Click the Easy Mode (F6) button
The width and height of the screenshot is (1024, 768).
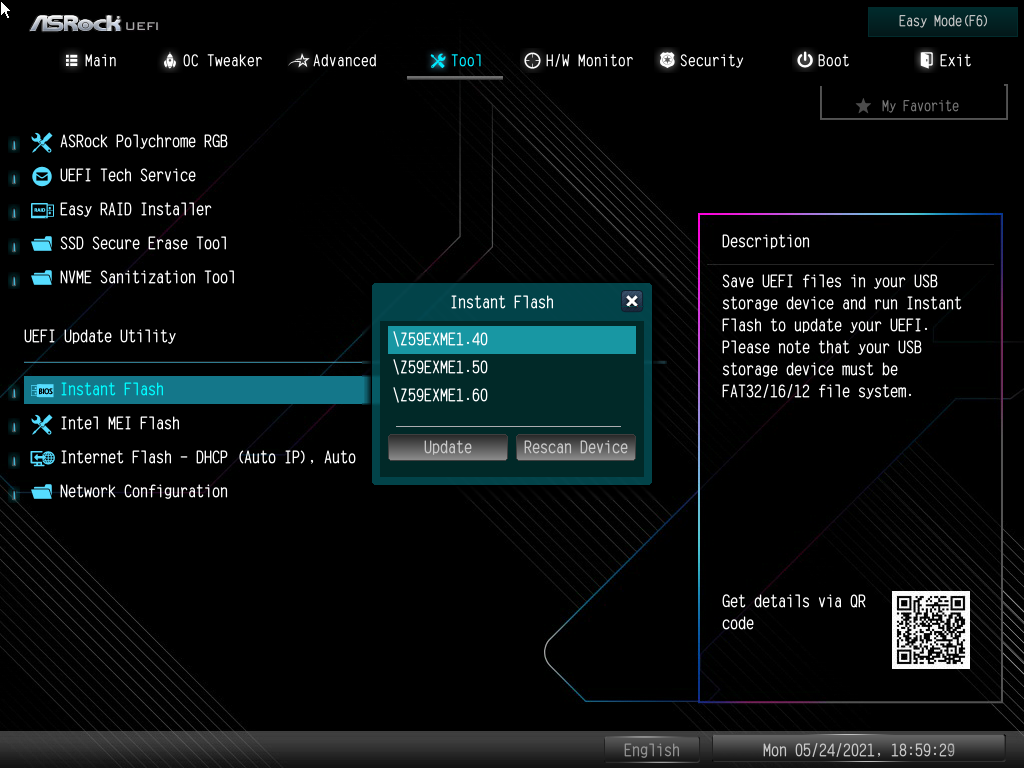[942, 22]
